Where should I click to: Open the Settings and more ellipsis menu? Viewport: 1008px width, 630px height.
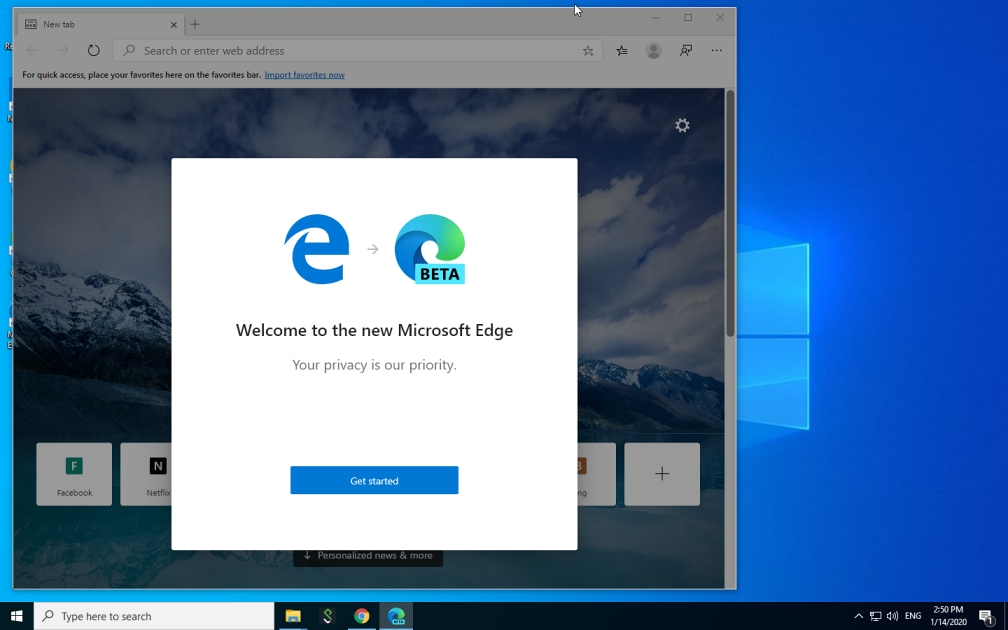click(717, 50)
